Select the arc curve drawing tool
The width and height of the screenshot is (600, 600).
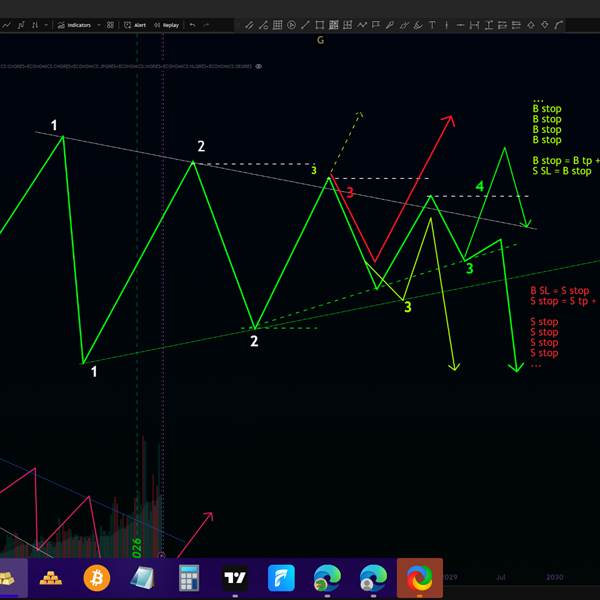point(559,25)
